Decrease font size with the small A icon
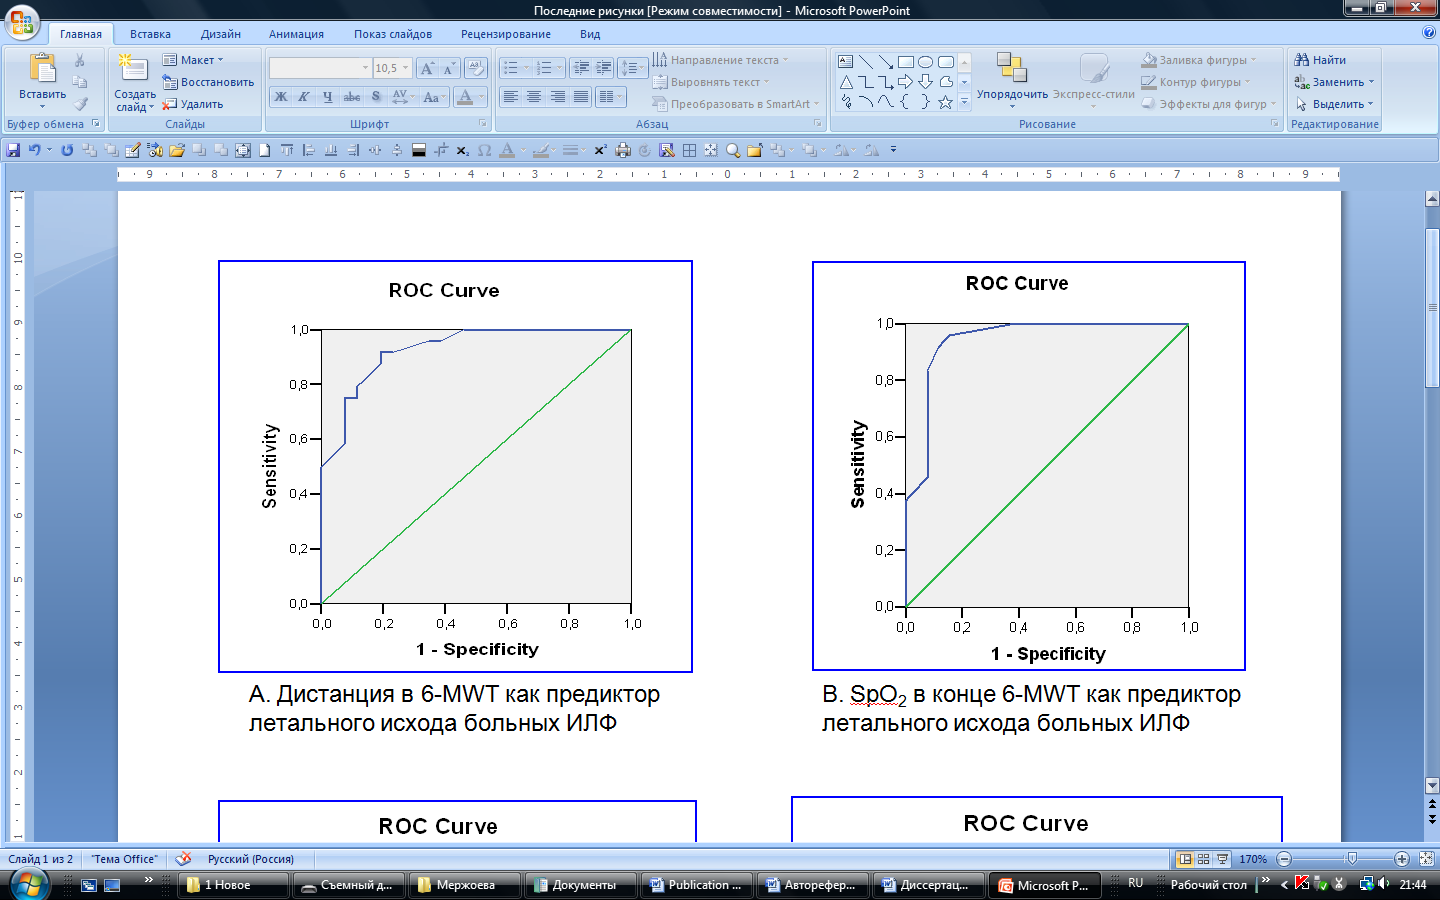This screenshot has height=900, width=1440. (x=449, y=68)
